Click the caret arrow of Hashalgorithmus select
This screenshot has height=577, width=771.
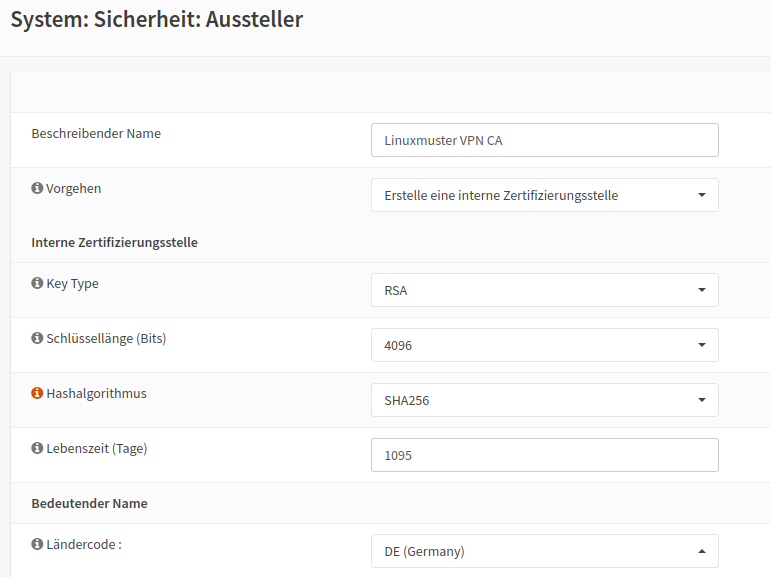coord(702,400)
